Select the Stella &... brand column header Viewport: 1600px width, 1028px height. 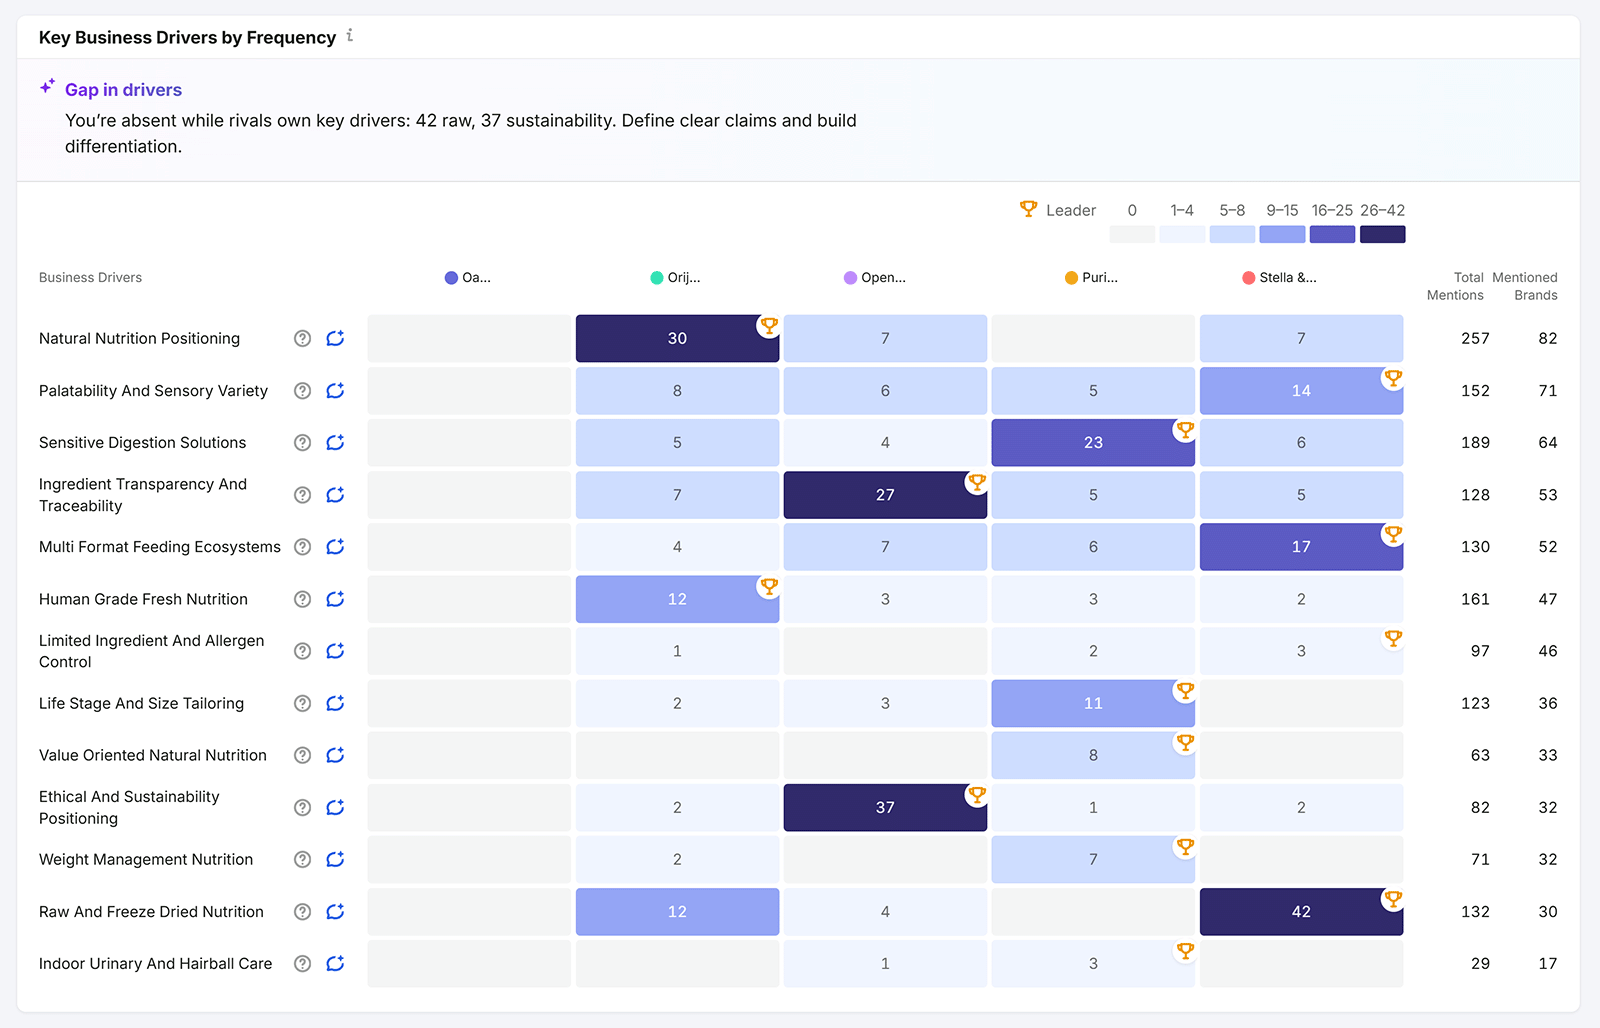(x=1279, y=278)
